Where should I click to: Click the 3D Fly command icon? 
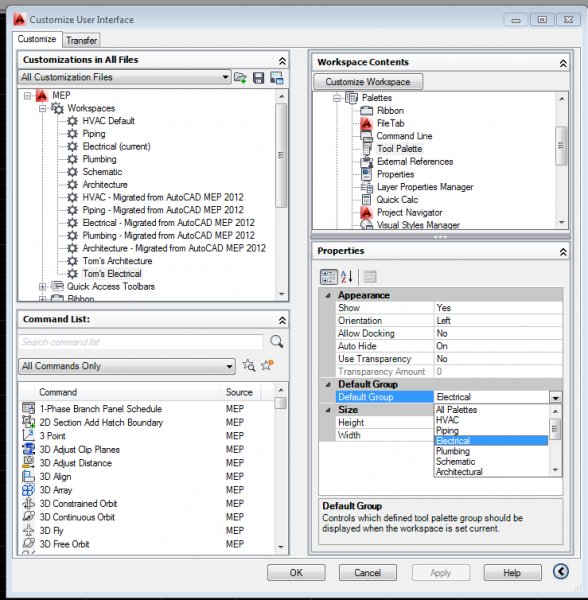point(28,531)
